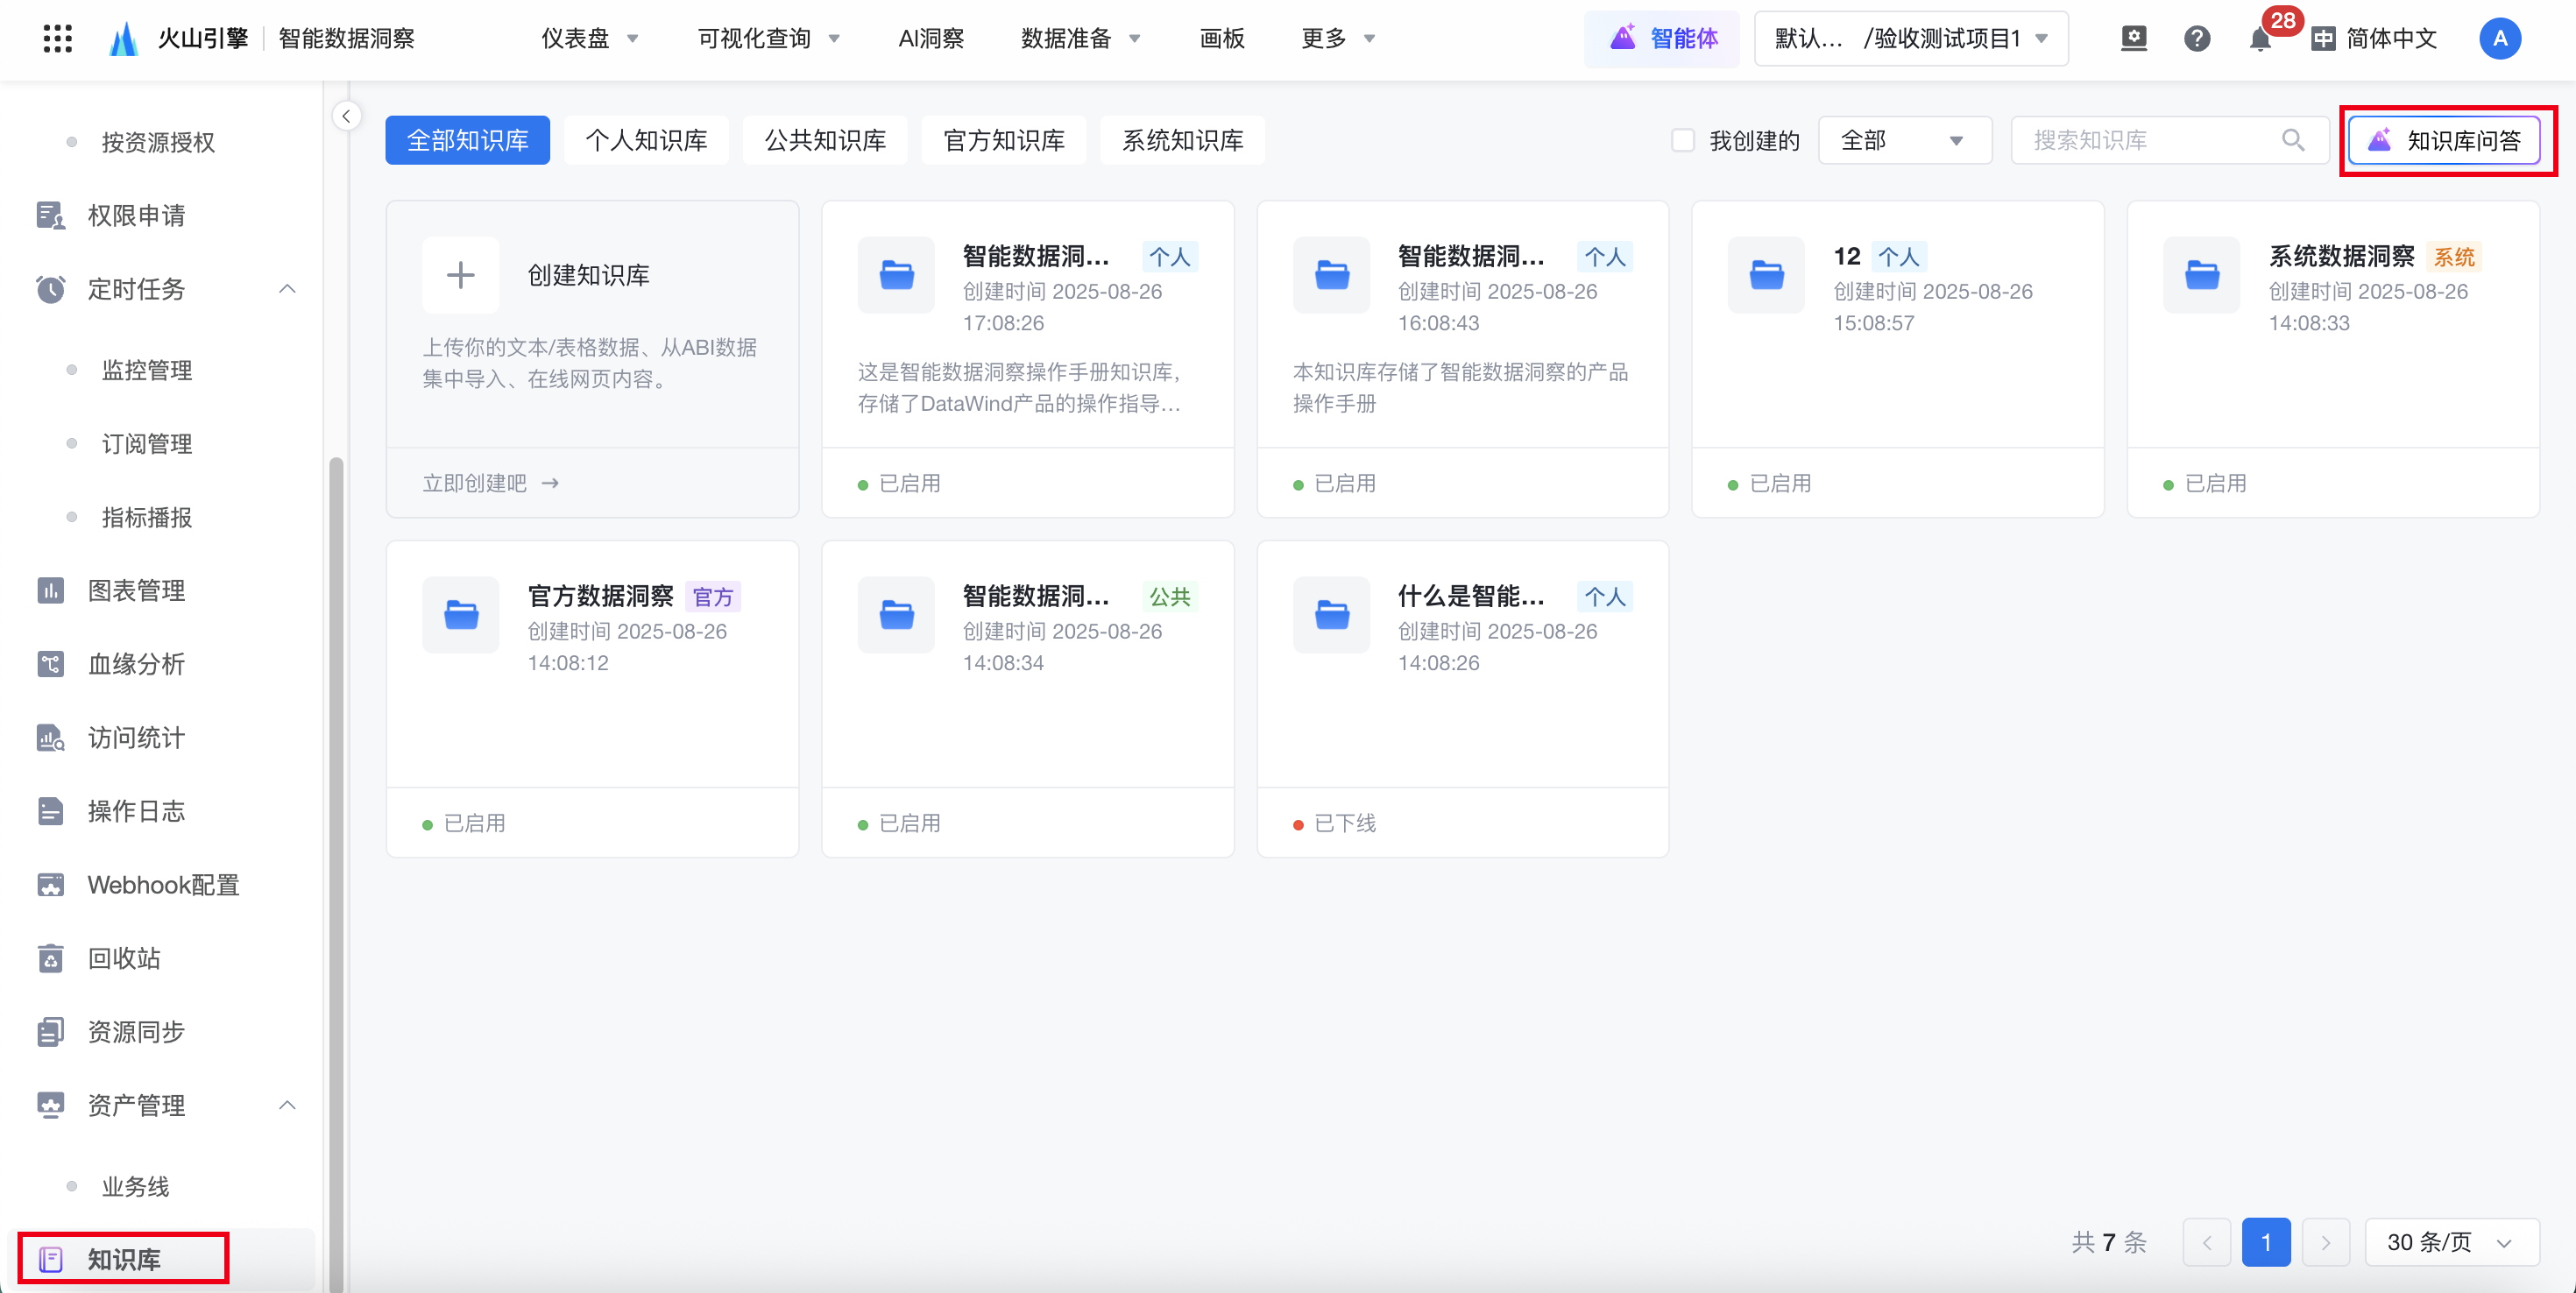This screenshot has height=1293, width=2576.
Task: Open the 回收站 recycle bin sidebar icon
Action: coord(51,958)
